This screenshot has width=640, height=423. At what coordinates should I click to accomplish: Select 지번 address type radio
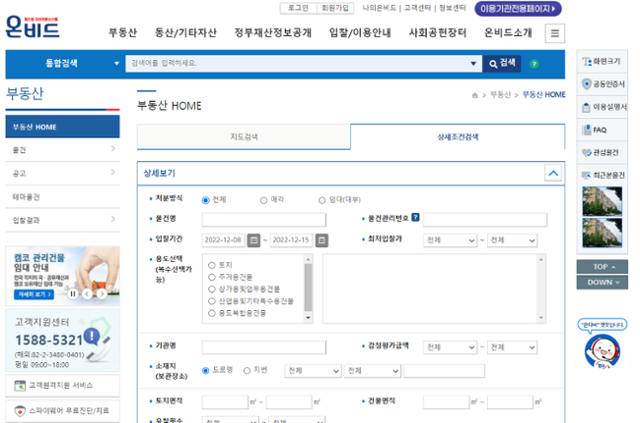(x=247, y=371)
